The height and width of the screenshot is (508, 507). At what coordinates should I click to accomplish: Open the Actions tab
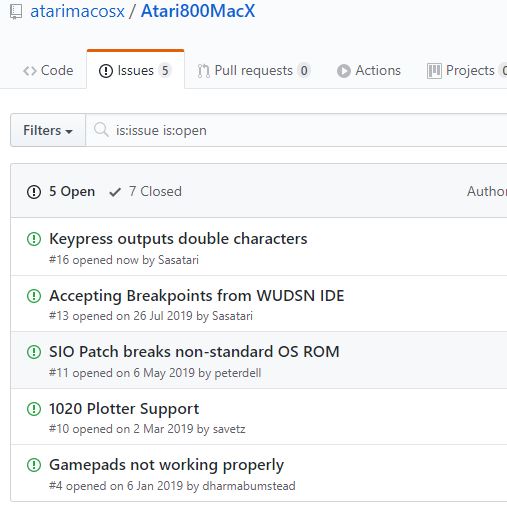pyautogui.click(x=369, y=71)
